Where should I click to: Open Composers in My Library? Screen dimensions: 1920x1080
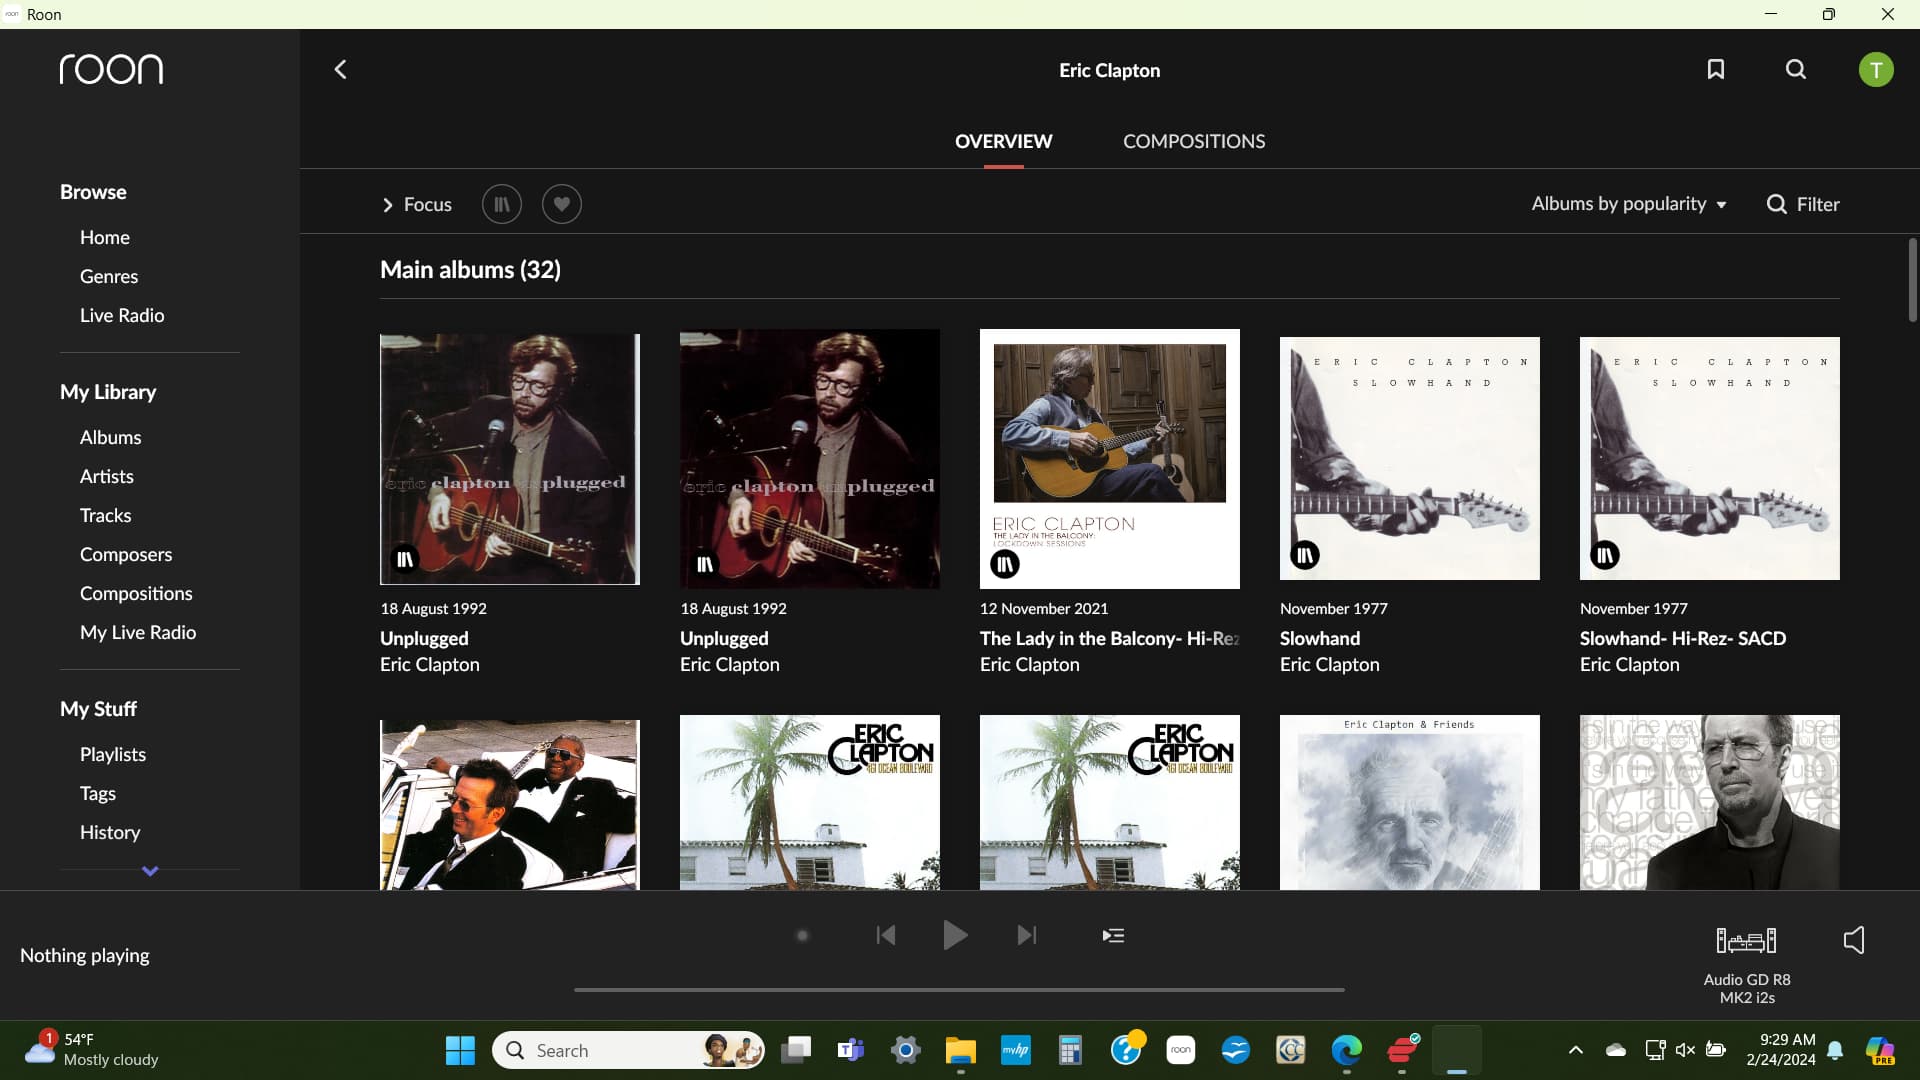pos(126,554)
